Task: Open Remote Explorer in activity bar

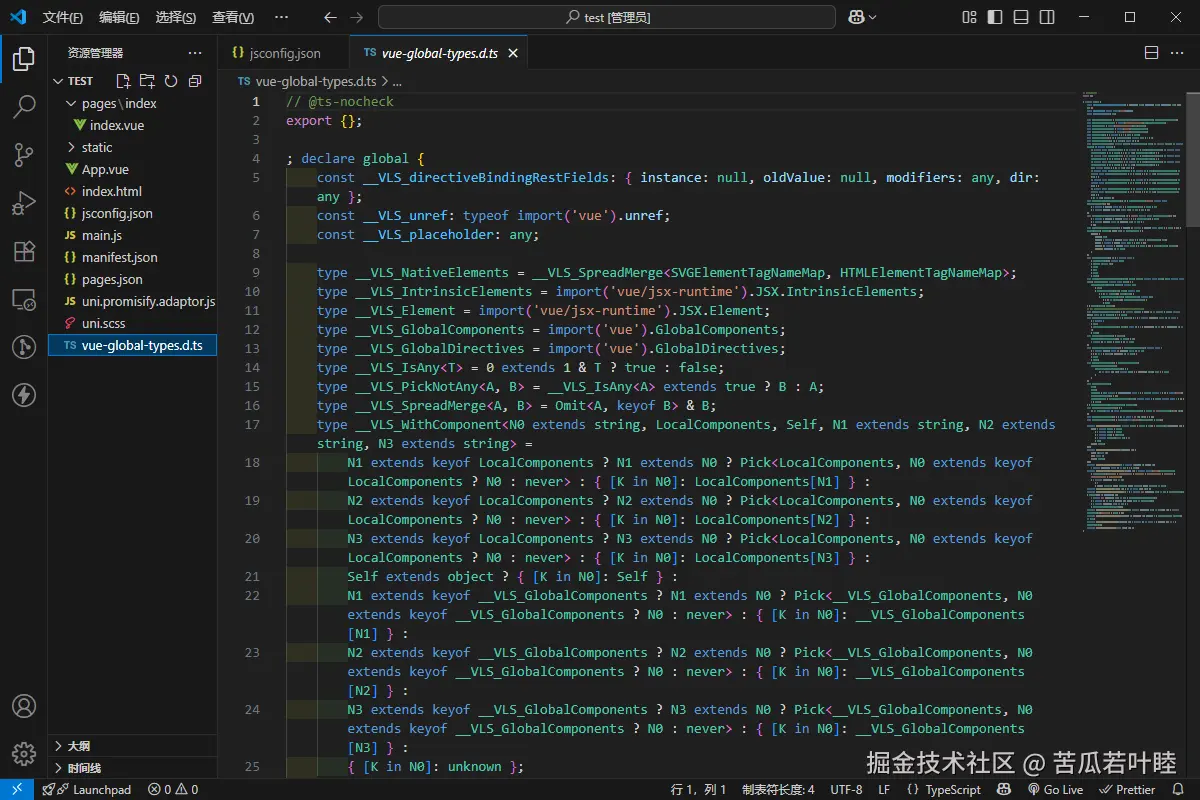Action: click(x=24, y=299)
